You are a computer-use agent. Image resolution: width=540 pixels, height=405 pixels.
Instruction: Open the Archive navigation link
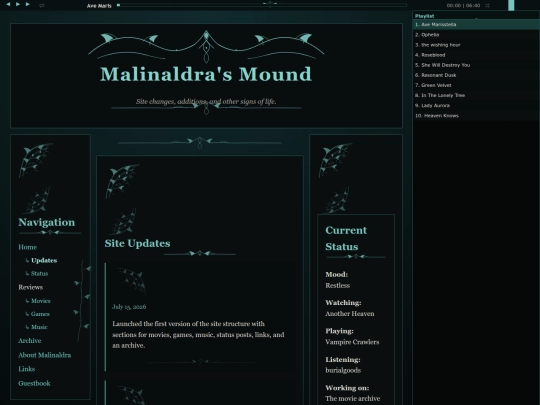point(30,341)
